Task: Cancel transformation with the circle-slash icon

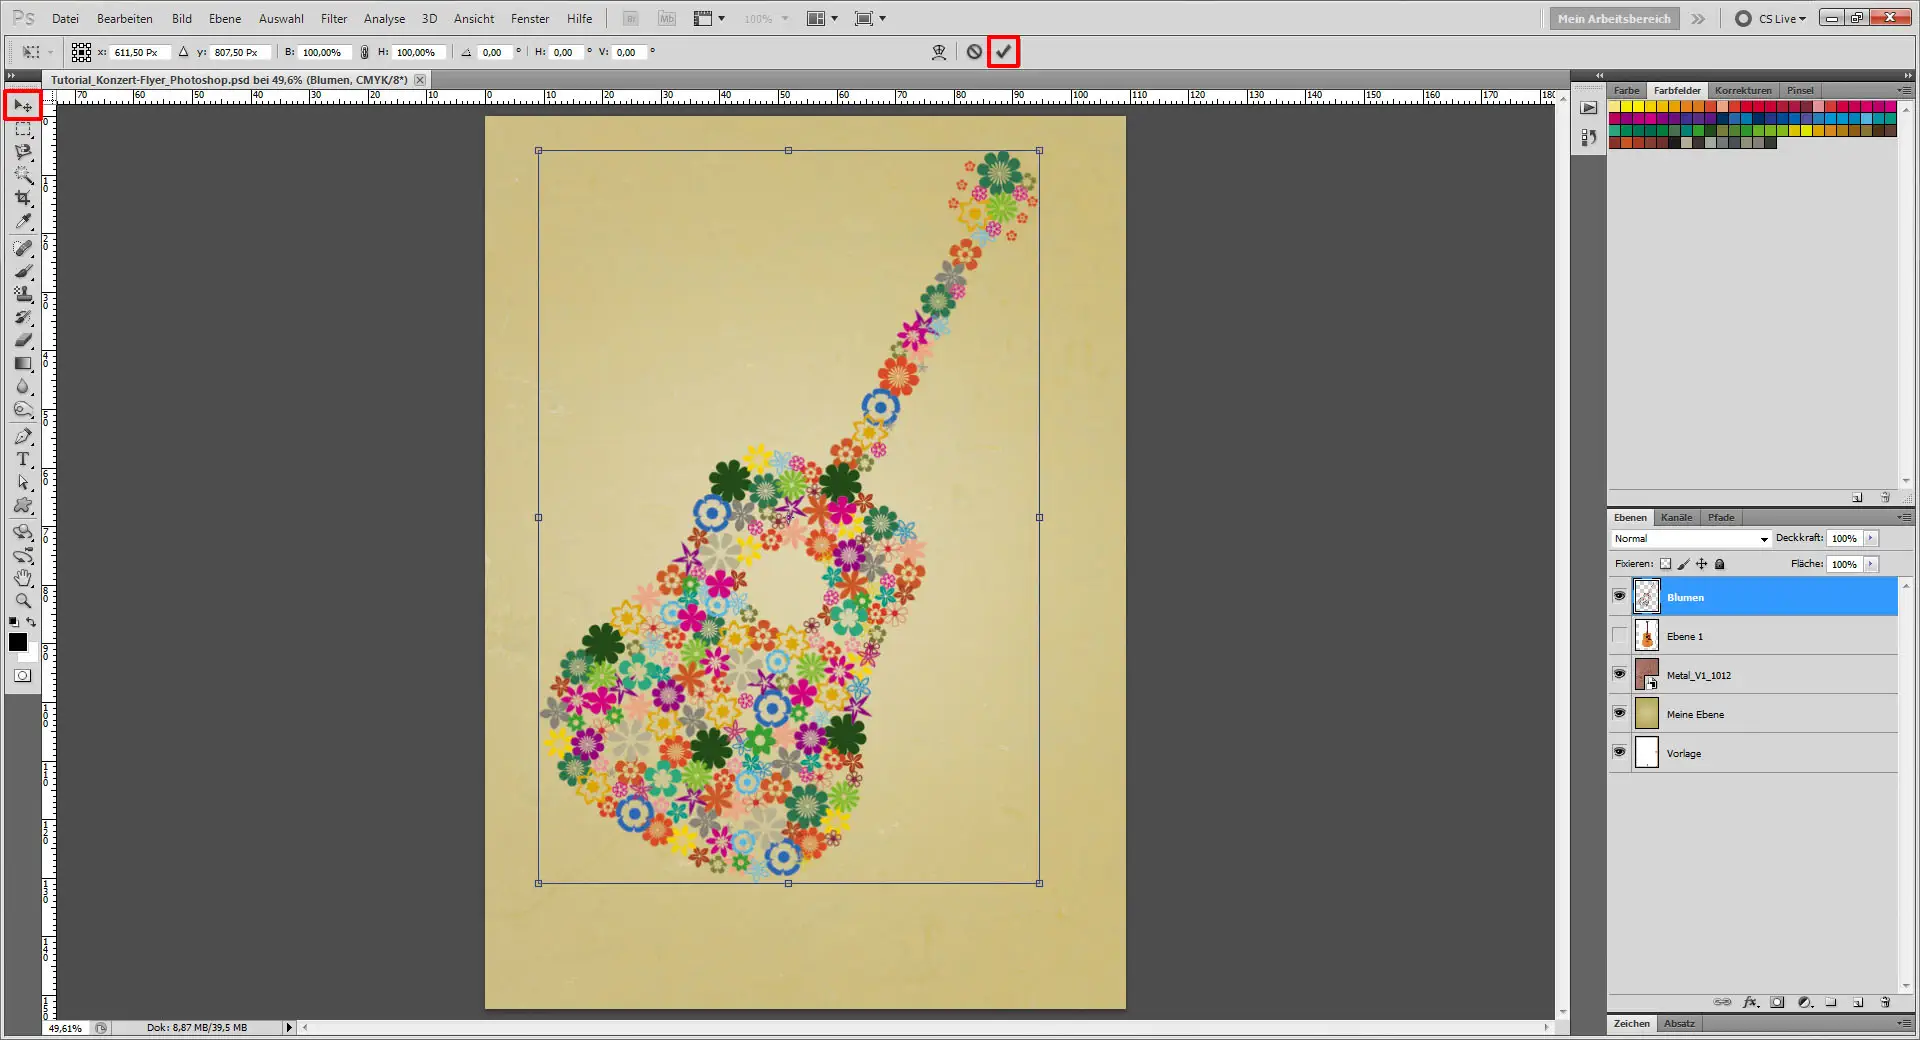Action: pyautogui.click(x=974, y=52)
